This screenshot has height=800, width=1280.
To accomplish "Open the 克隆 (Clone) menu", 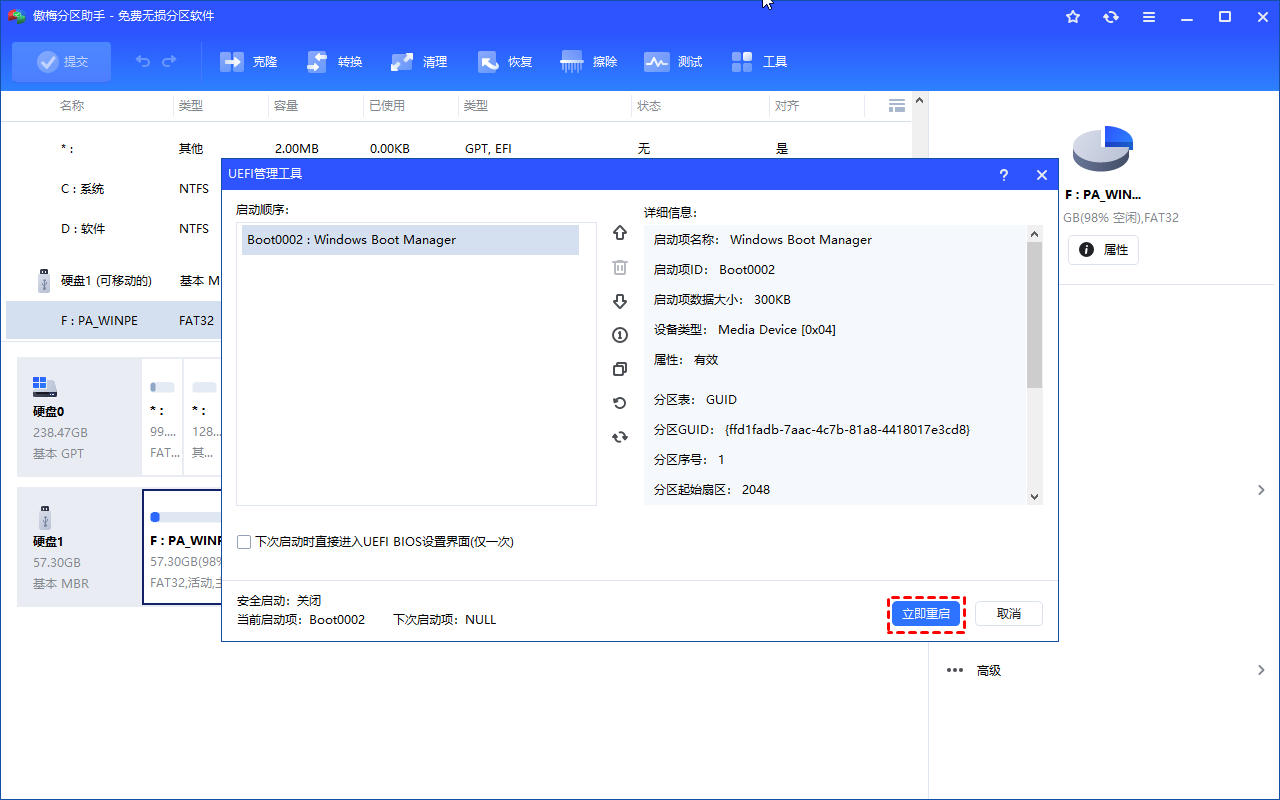I will (x=249, y=62).
